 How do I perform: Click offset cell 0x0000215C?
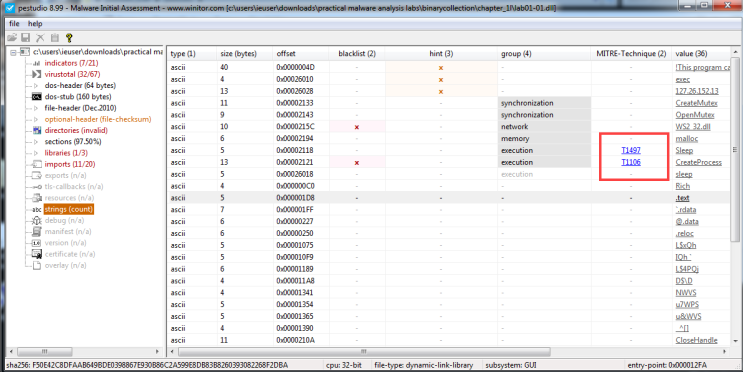point(295,127)
